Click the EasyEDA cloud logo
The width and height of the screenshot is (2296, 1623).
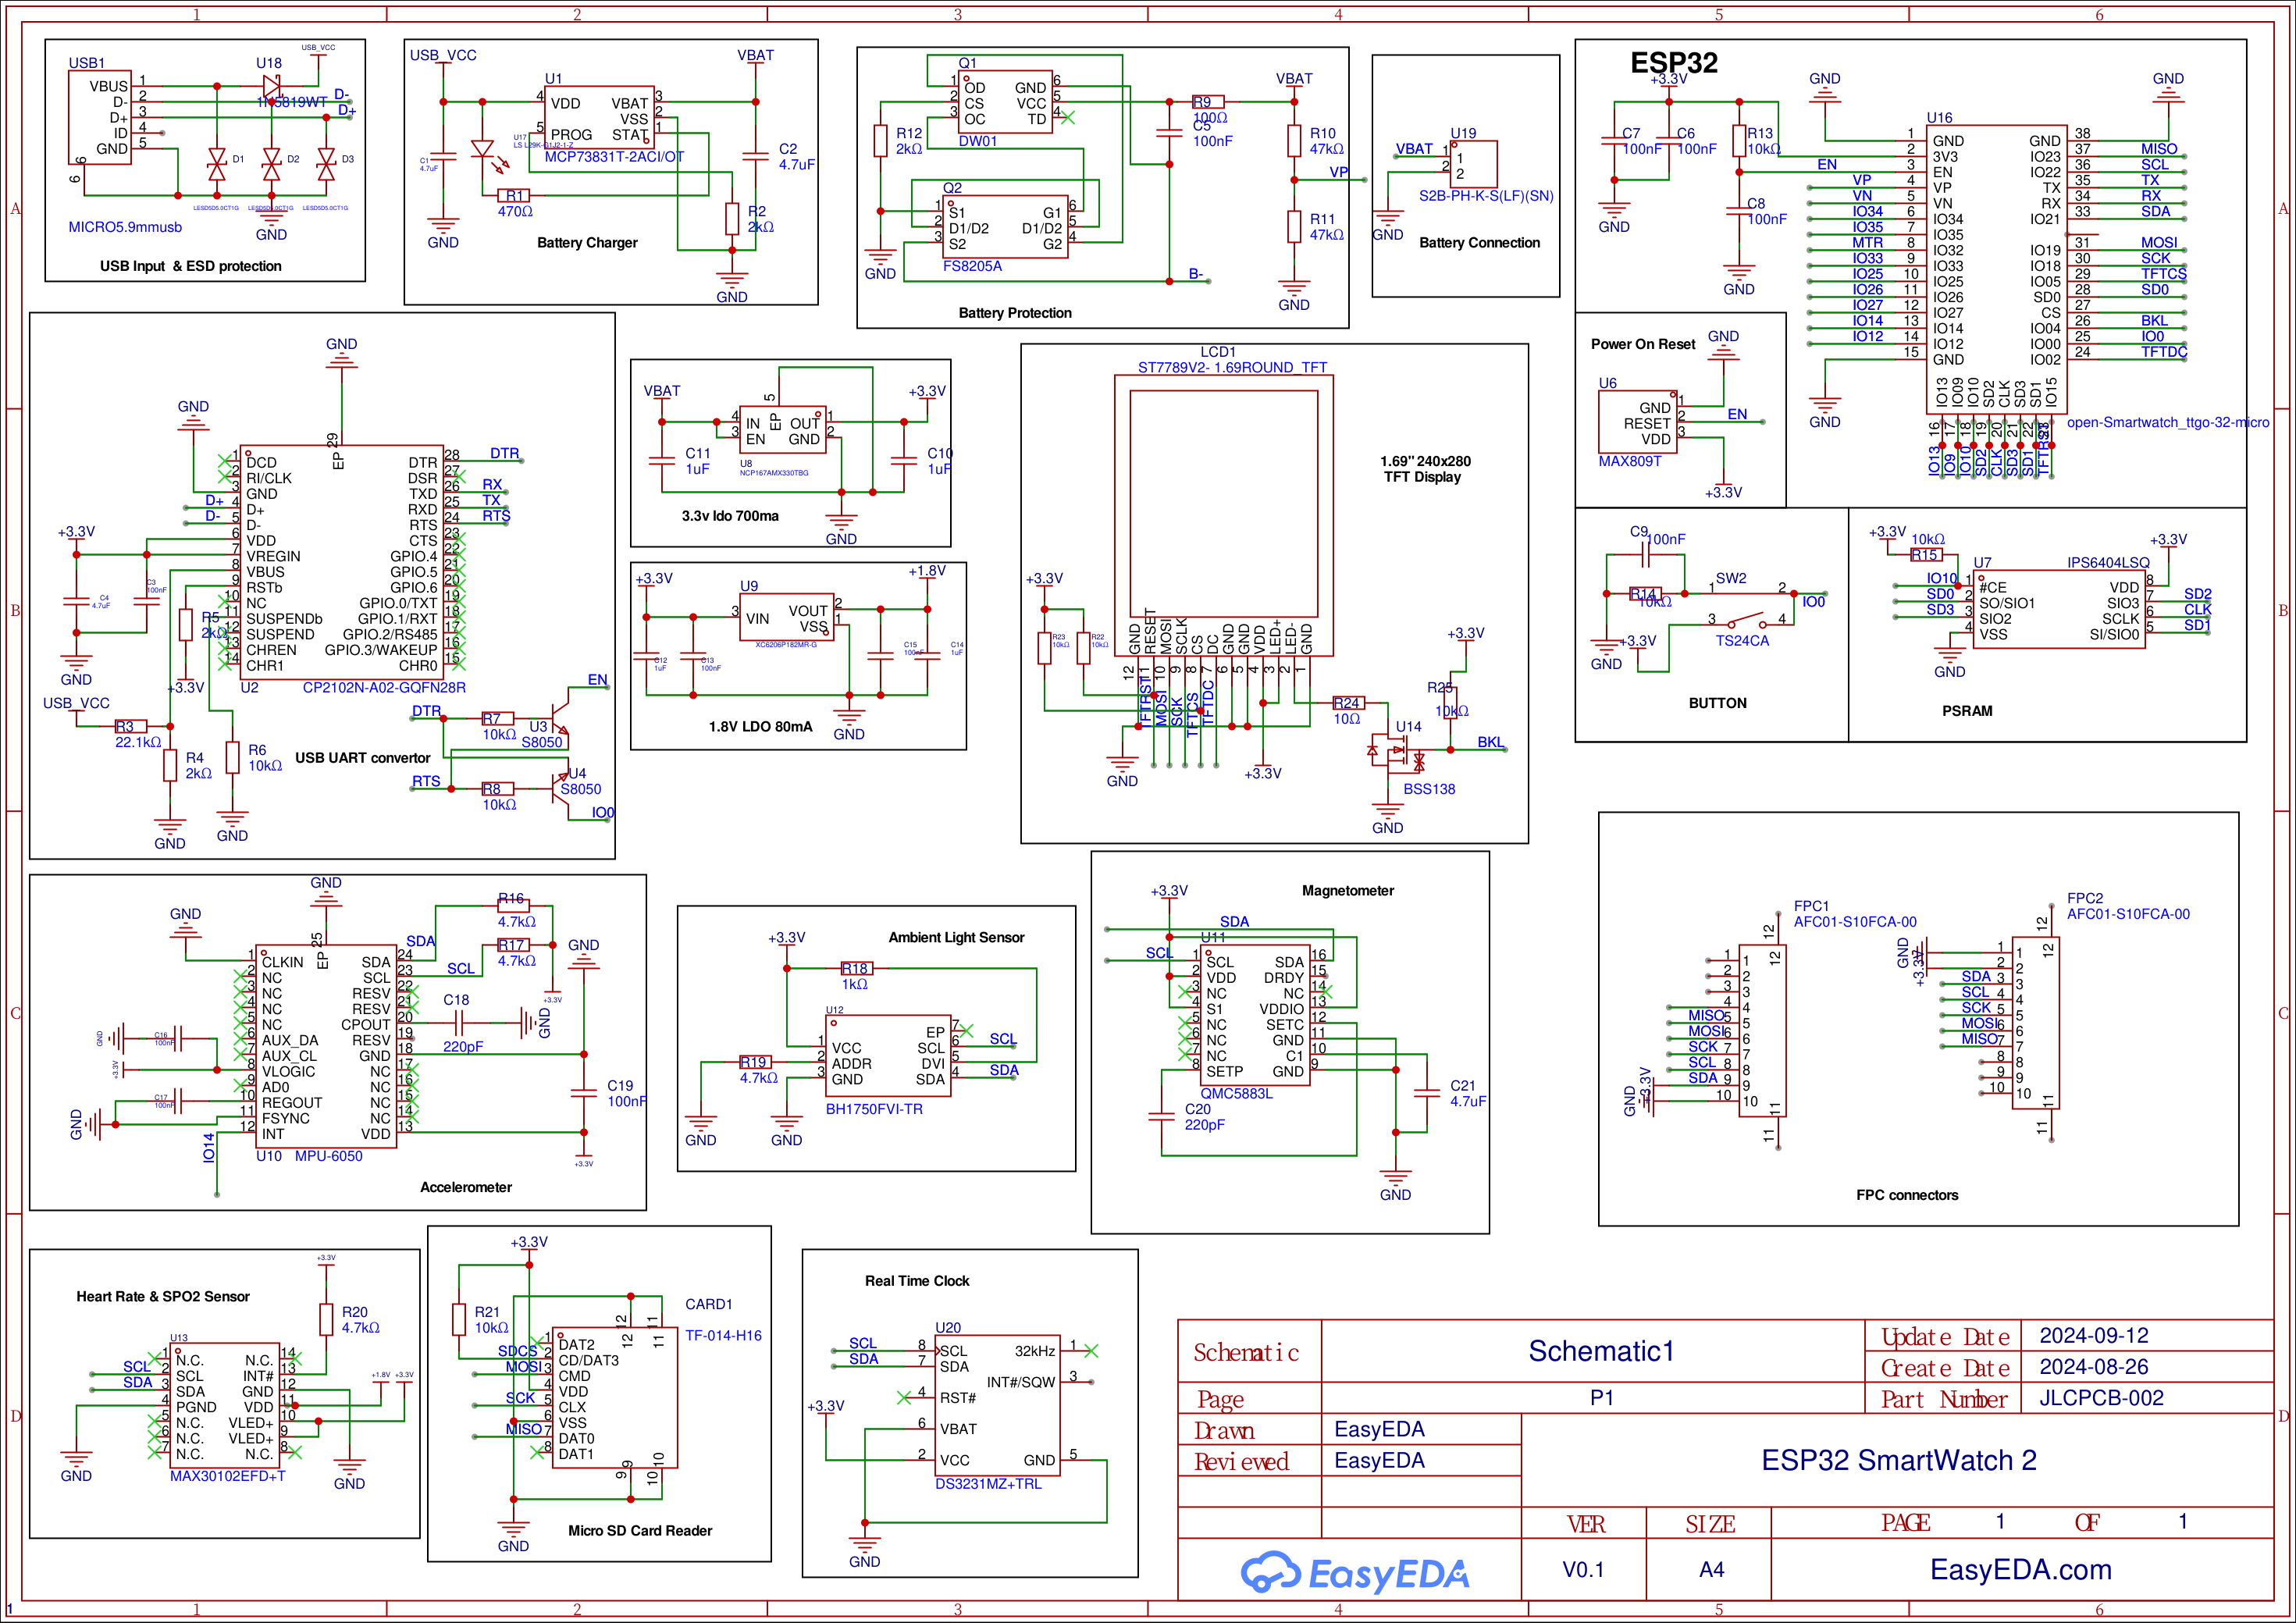click(1354, 1573)
